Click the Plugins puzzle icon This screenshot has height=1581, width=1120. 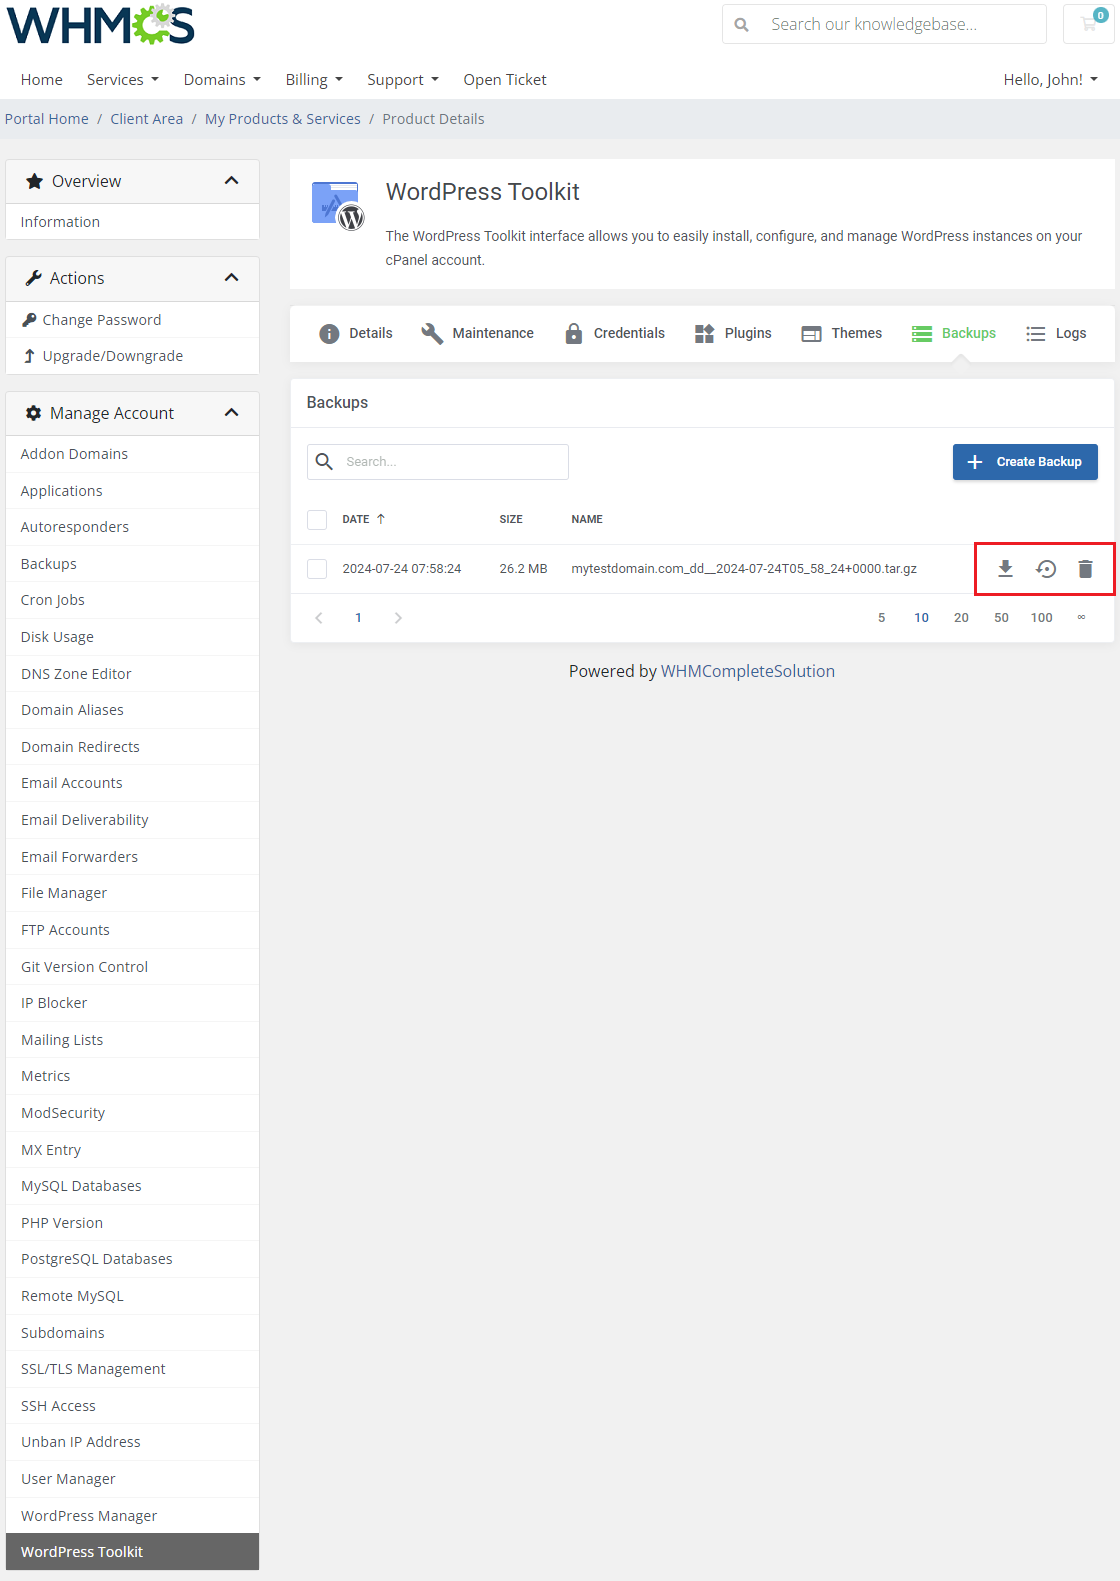click(705, 334)
